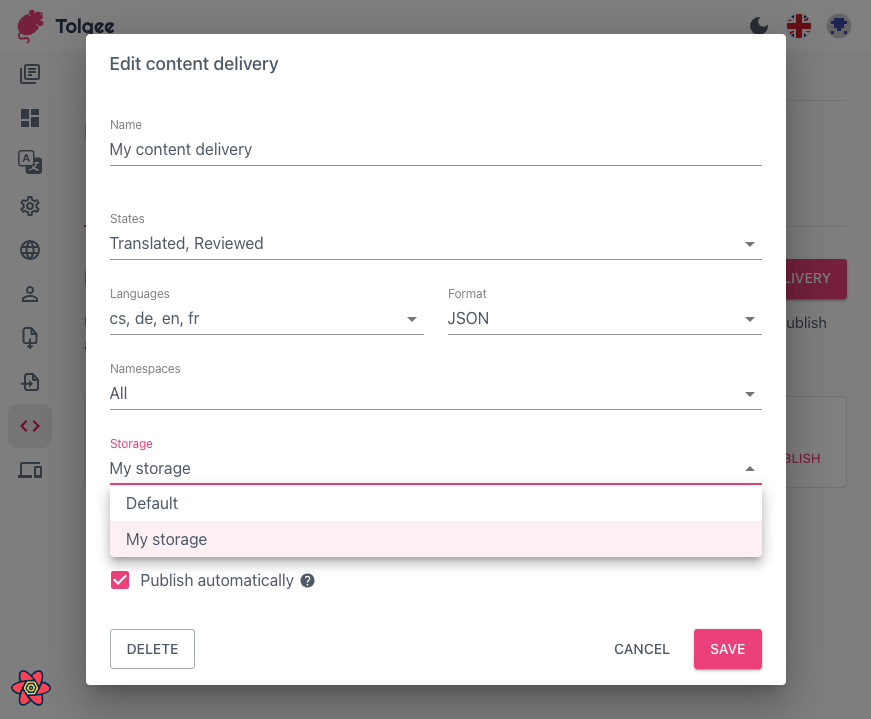The width and height of the screenshot is (871, 719).
Task: Select the dashboard icon in the sidebar
Action: [x=30, y=118]
